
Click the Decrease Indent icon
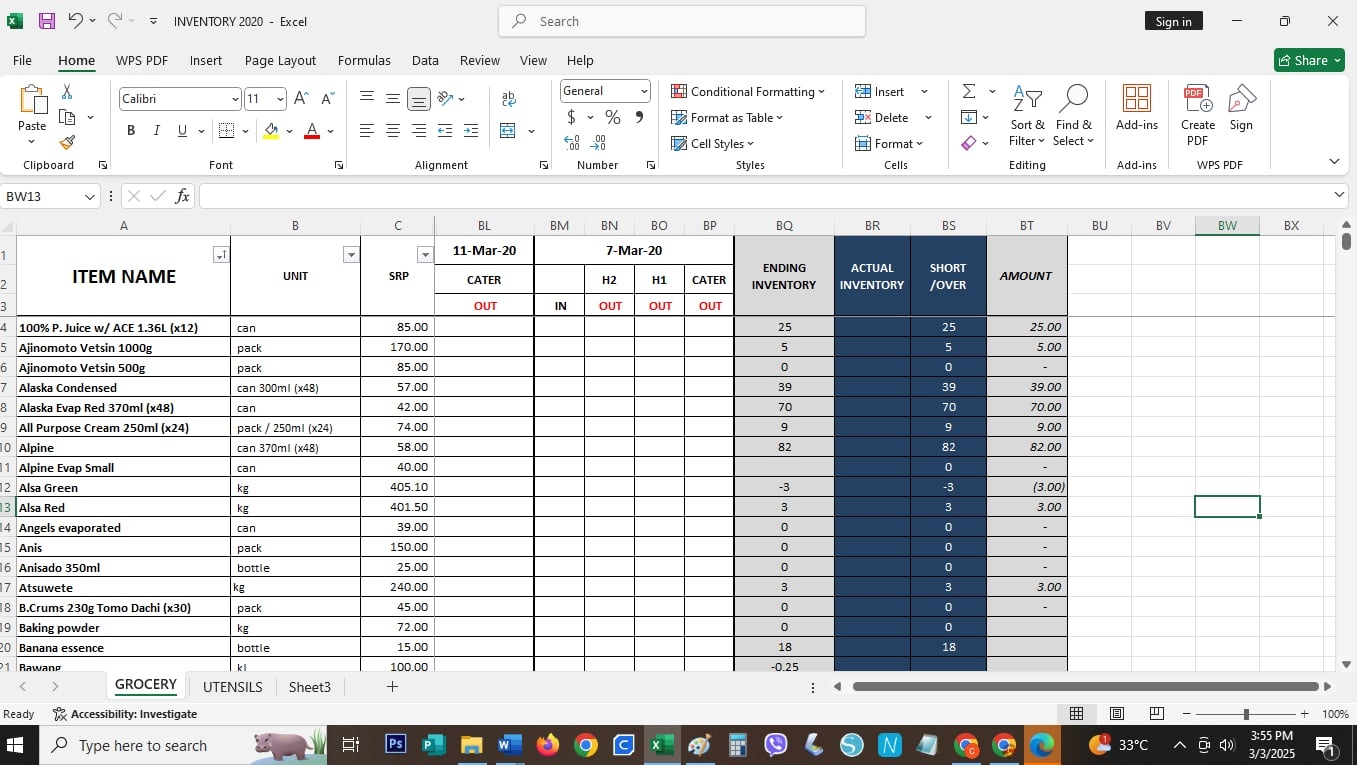coord(445,131)
